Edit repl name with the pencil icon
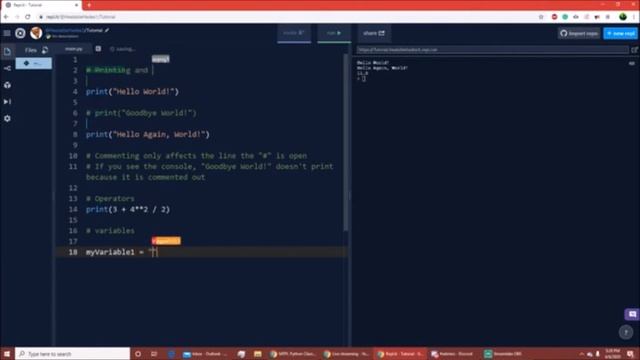The width and height of the screenshot is (640, 360). point(107,30)
